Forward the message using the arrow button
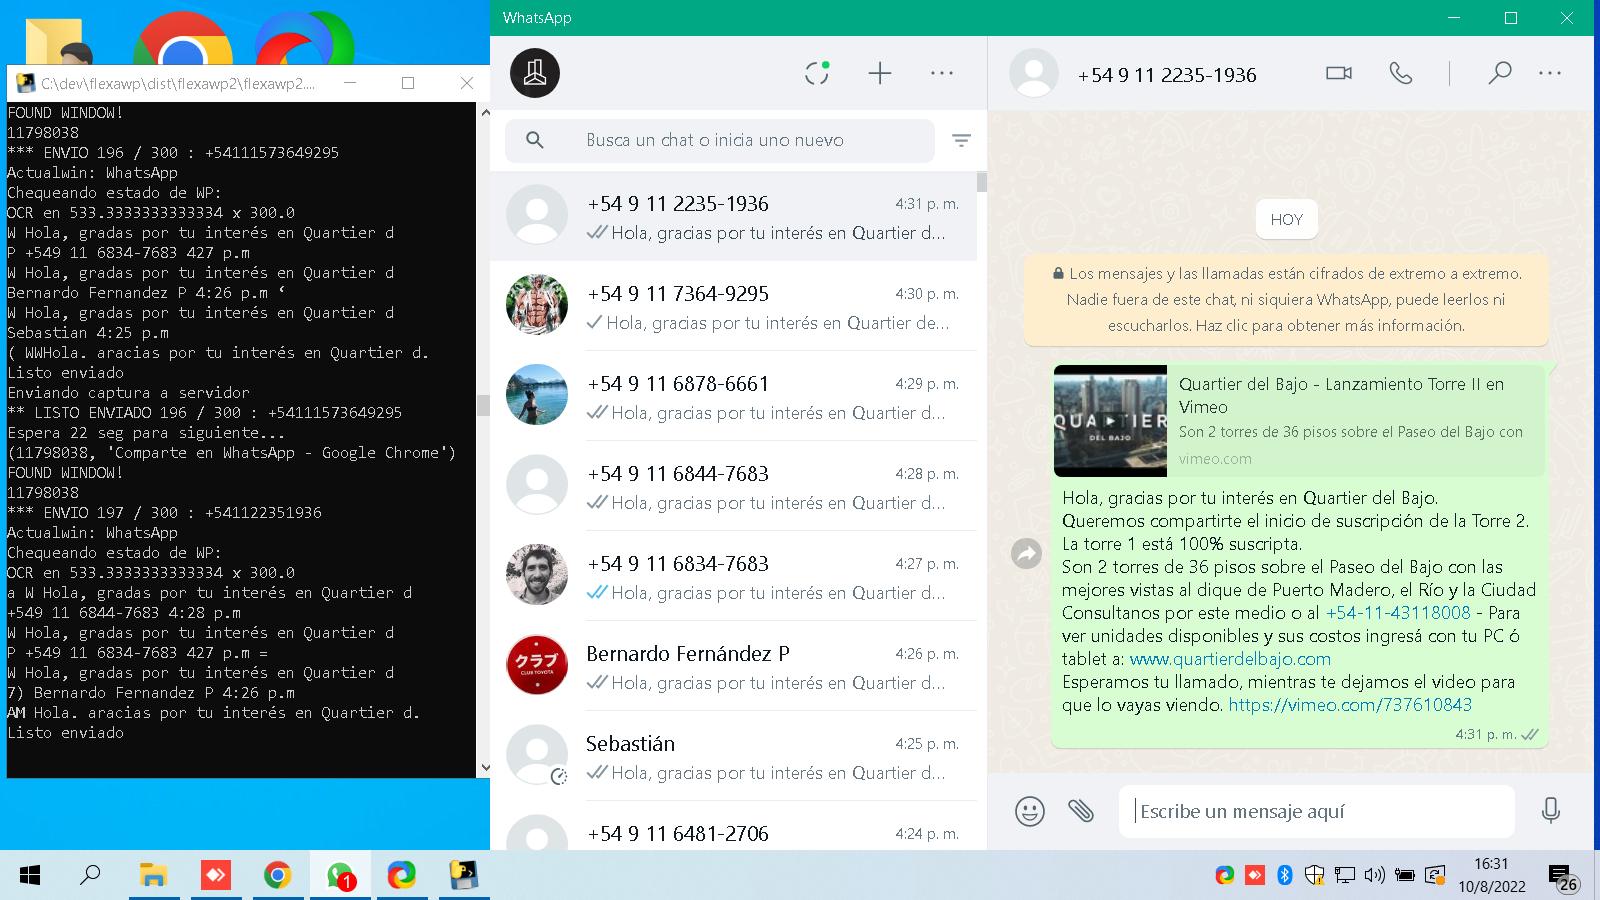The image size is (1600, 900). click(x=1027, y=553)
